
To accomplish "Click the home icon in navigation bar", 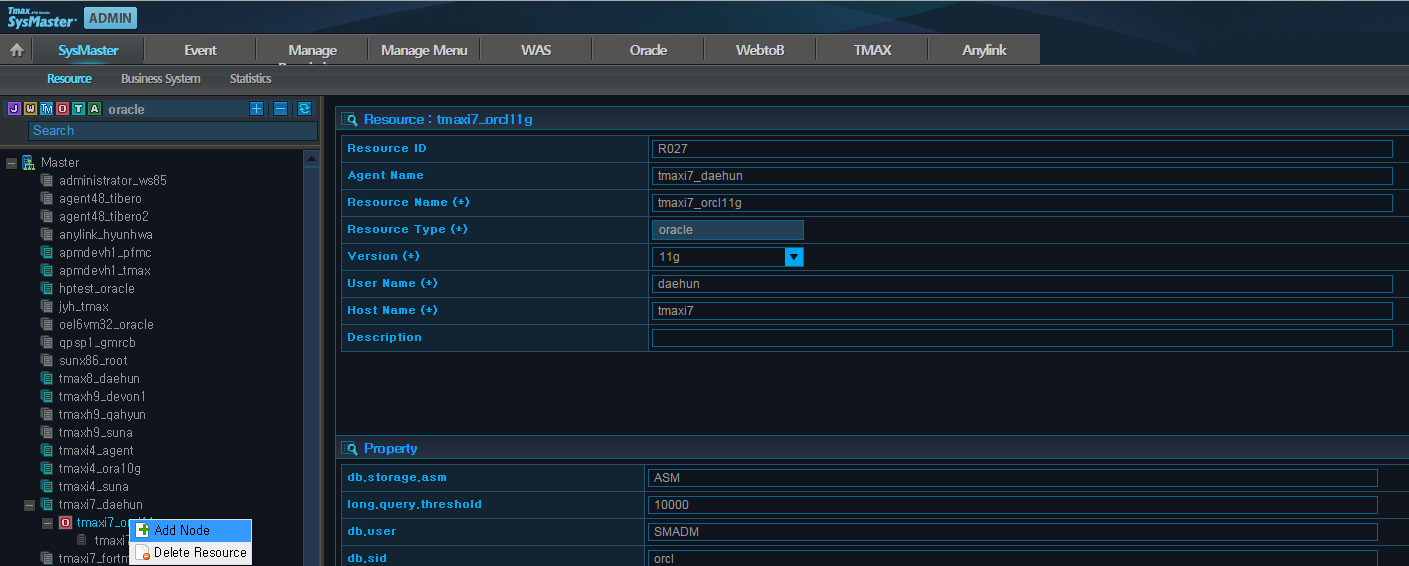I will (x=16, y=50).
